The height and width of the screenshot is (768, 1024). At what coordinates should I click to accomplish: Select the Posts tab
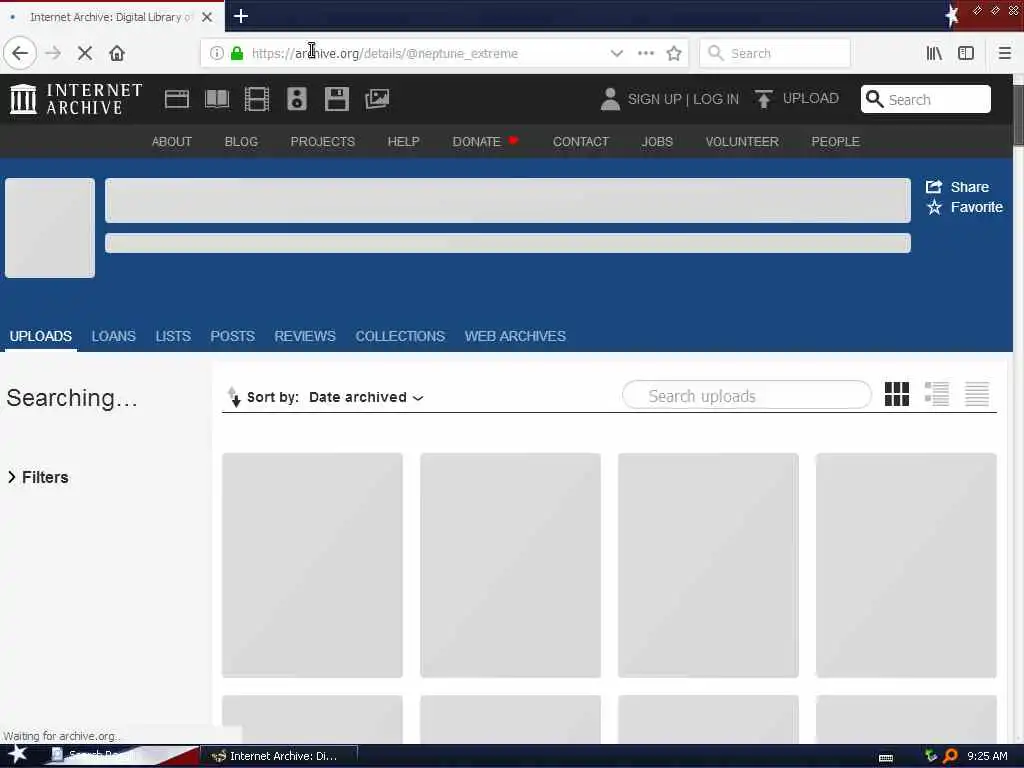coord(232,336)
